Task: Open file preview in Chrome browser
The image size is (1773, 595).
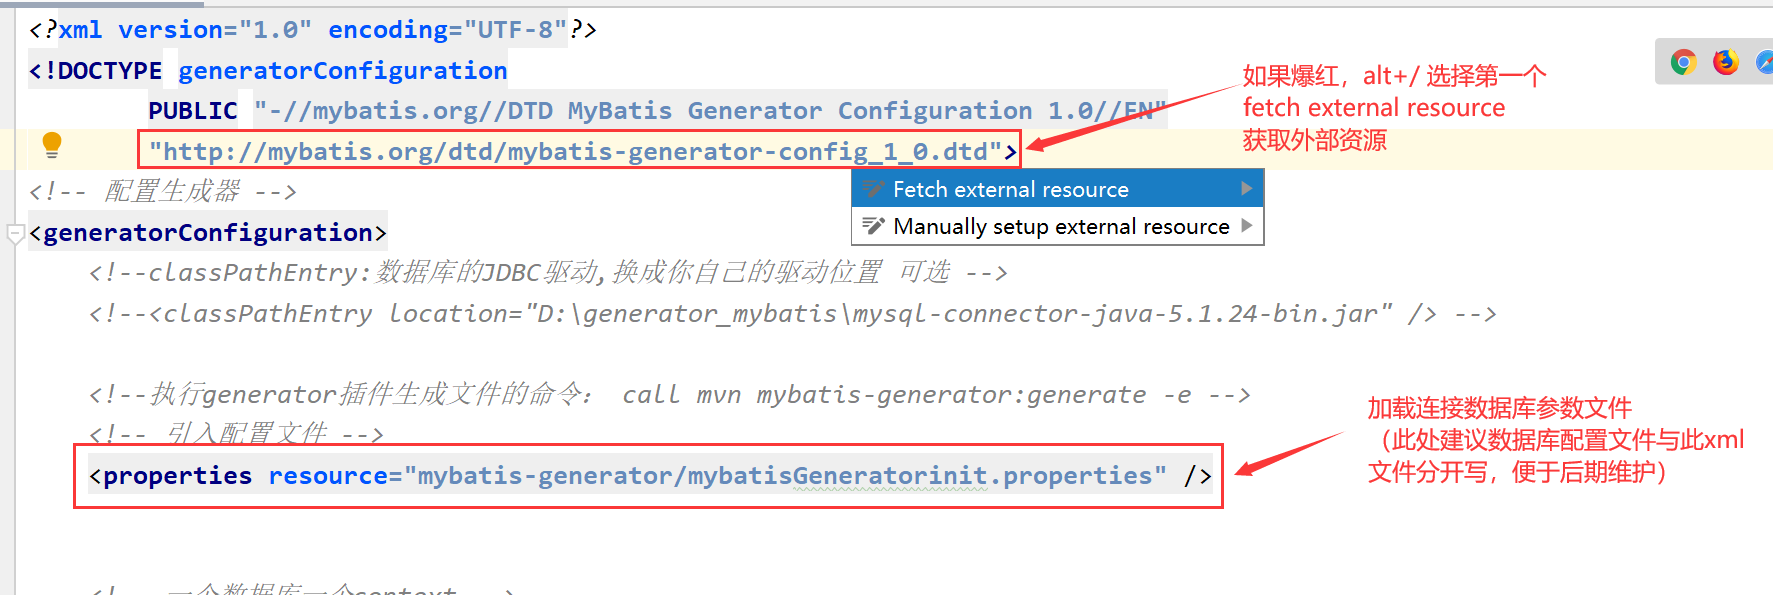Action: click(1684, 62)
